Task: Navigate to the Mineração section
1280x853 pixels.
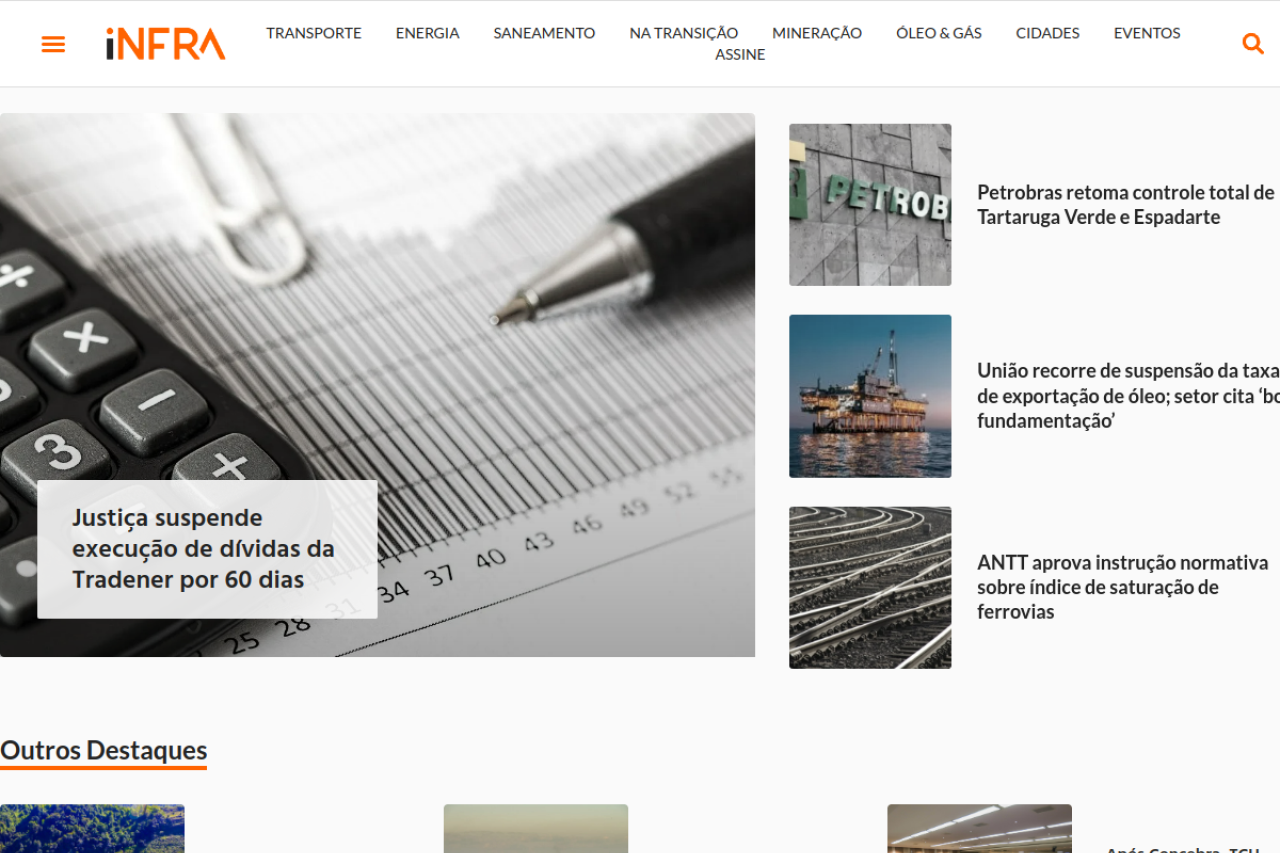Action: tap(816, 33)
